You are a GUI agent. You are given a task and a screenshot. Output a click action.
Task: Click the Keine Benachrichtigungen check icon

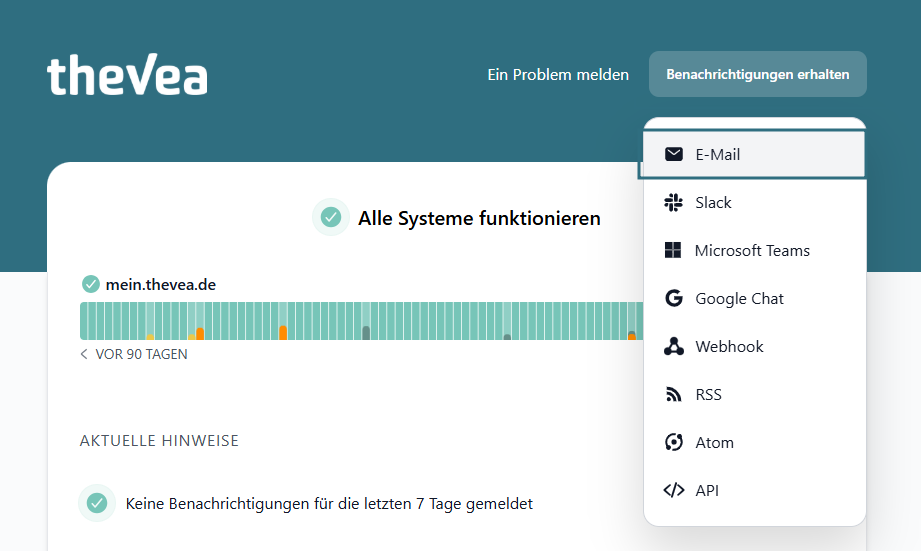pos(97,503)
